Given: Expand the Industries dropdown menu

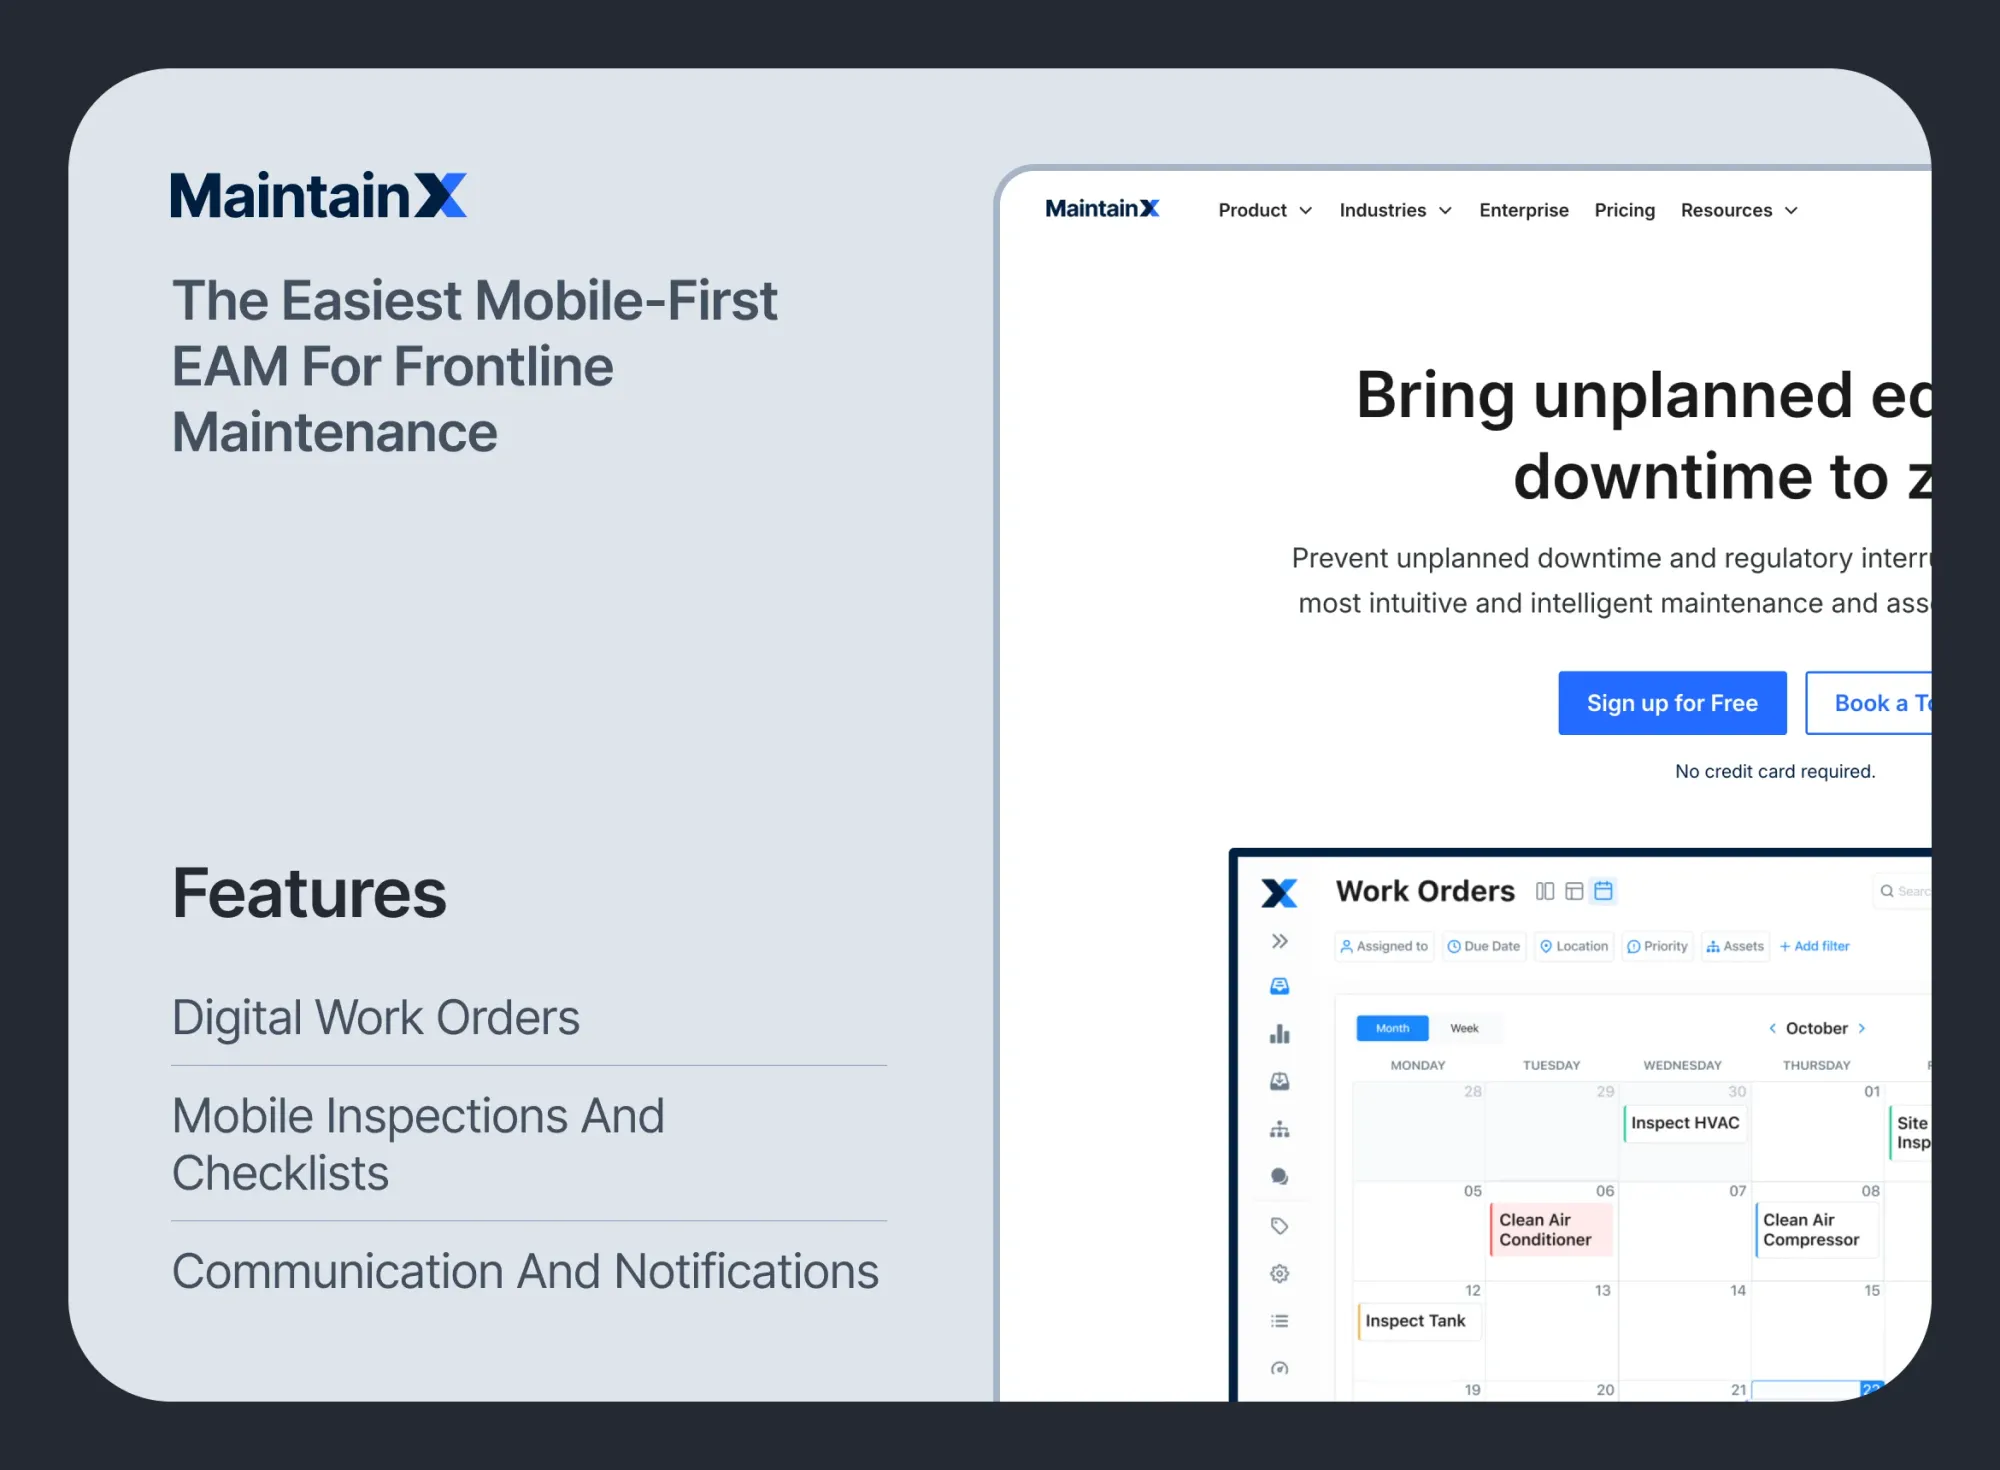Looking at the screenshot, I should point(1395,210).
